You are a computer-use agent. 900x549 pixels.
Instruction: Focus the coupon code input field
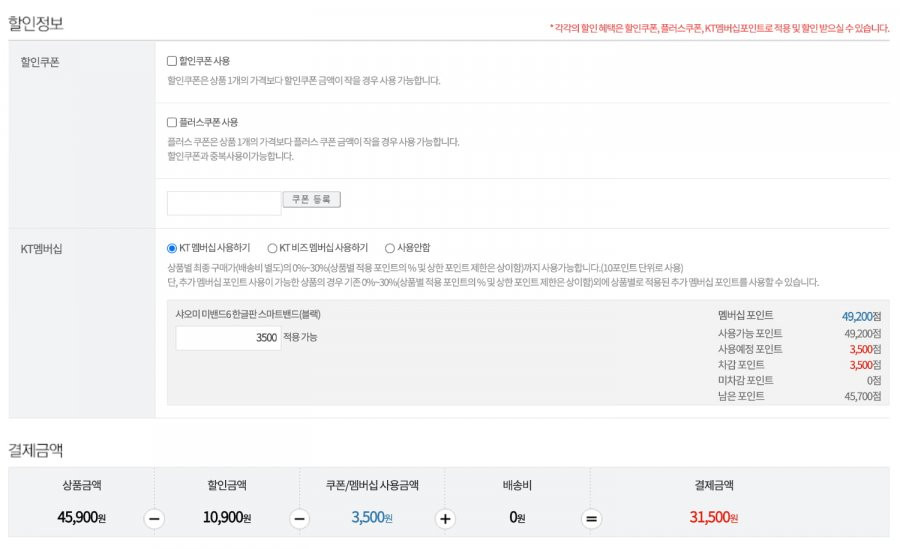[x=224, y=203]
